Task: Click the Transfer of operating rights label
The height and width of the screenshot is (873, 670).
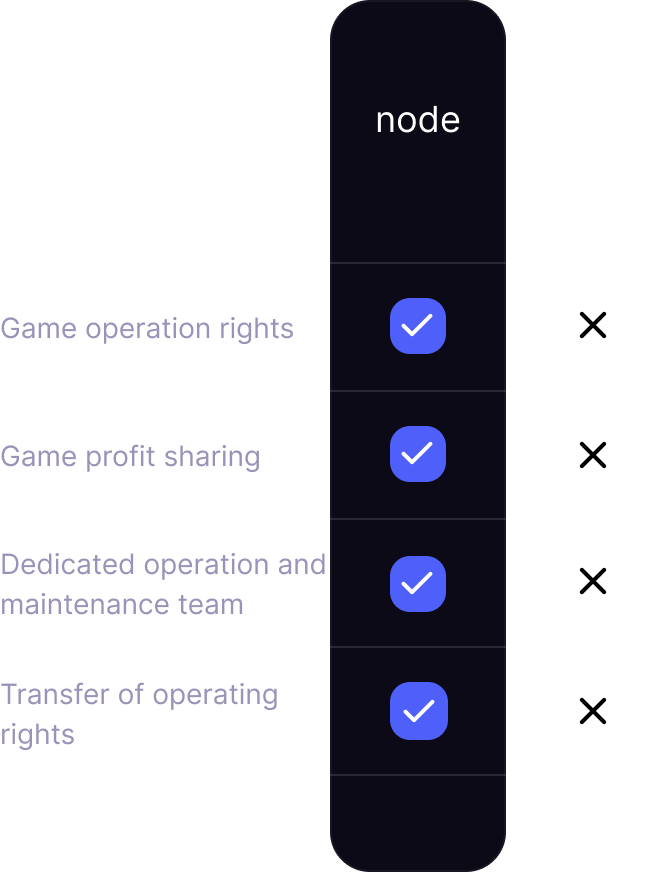Action: [139, 714]
